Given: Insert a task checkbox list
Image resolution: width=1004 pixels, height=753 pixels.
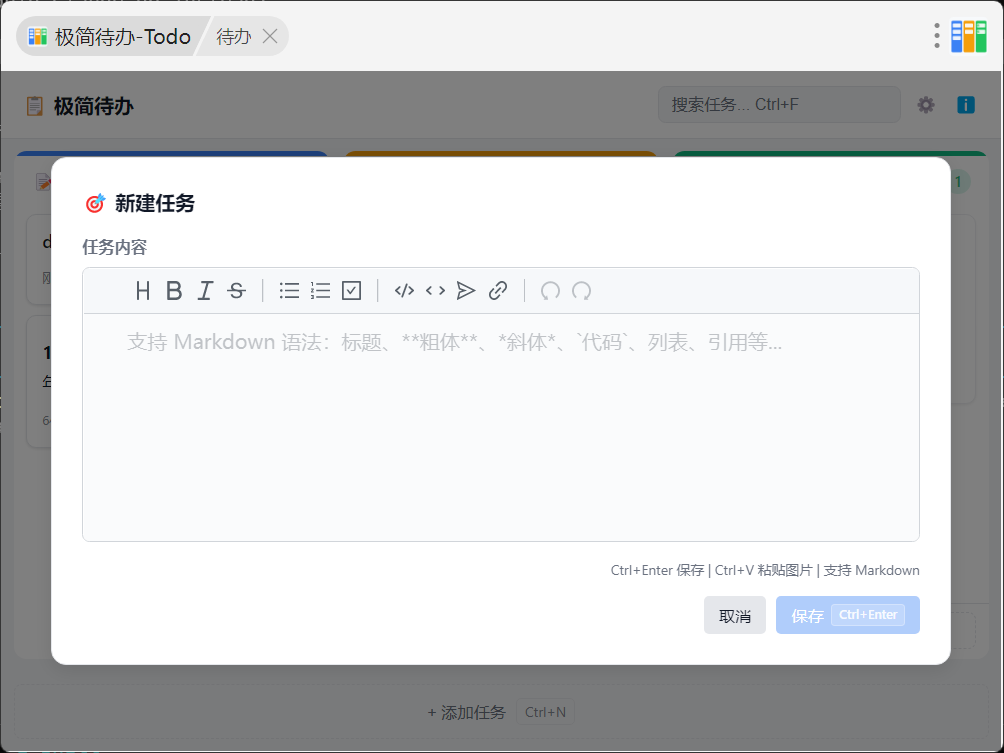Looking at the screenshot, I should tap(352, 291).
